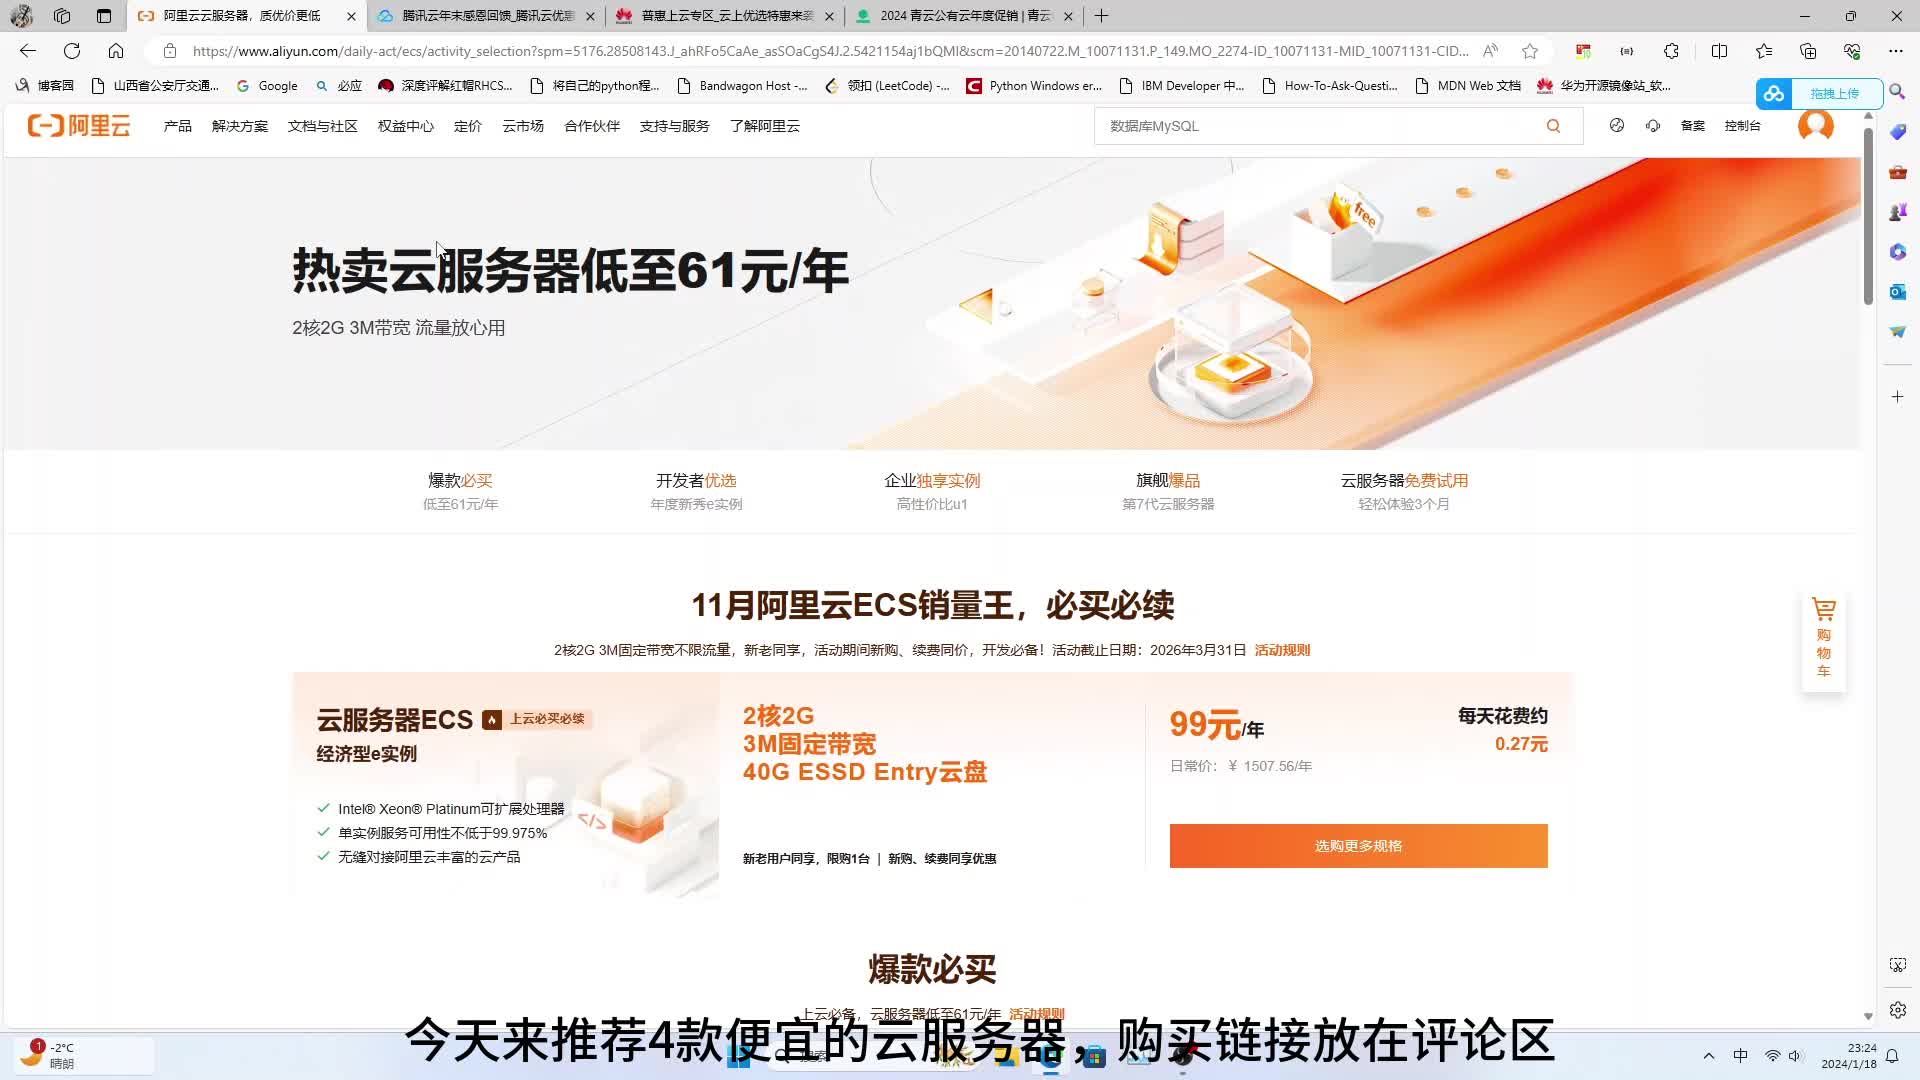This screenshot has height=1080, width=1920.
Task: Click the Aliyun logo
Action: click(79, 126)
